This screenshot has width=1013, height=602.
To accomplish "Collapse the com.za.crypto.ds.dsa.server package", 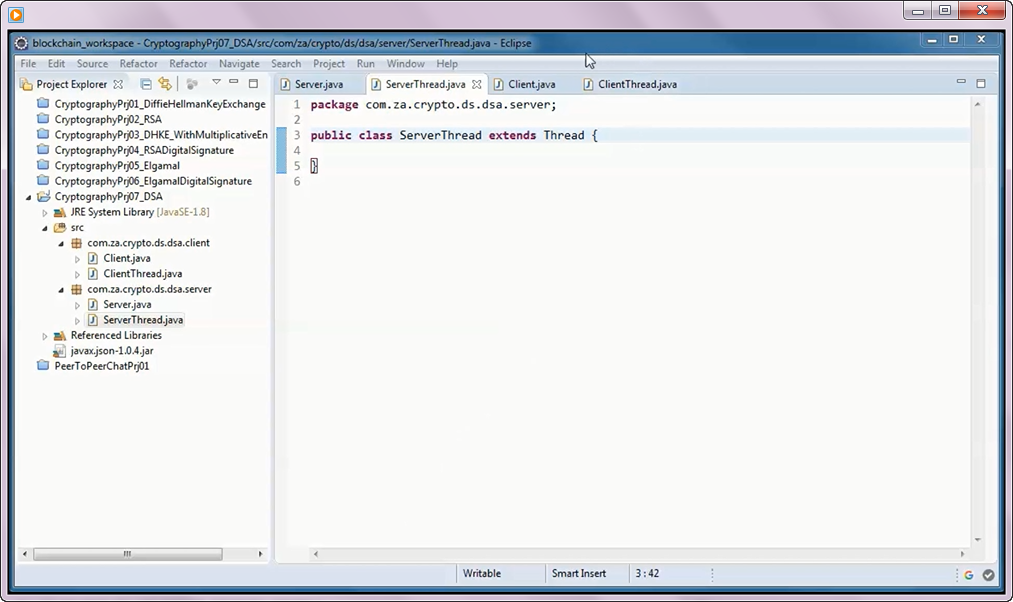I will tap(61, 290).
